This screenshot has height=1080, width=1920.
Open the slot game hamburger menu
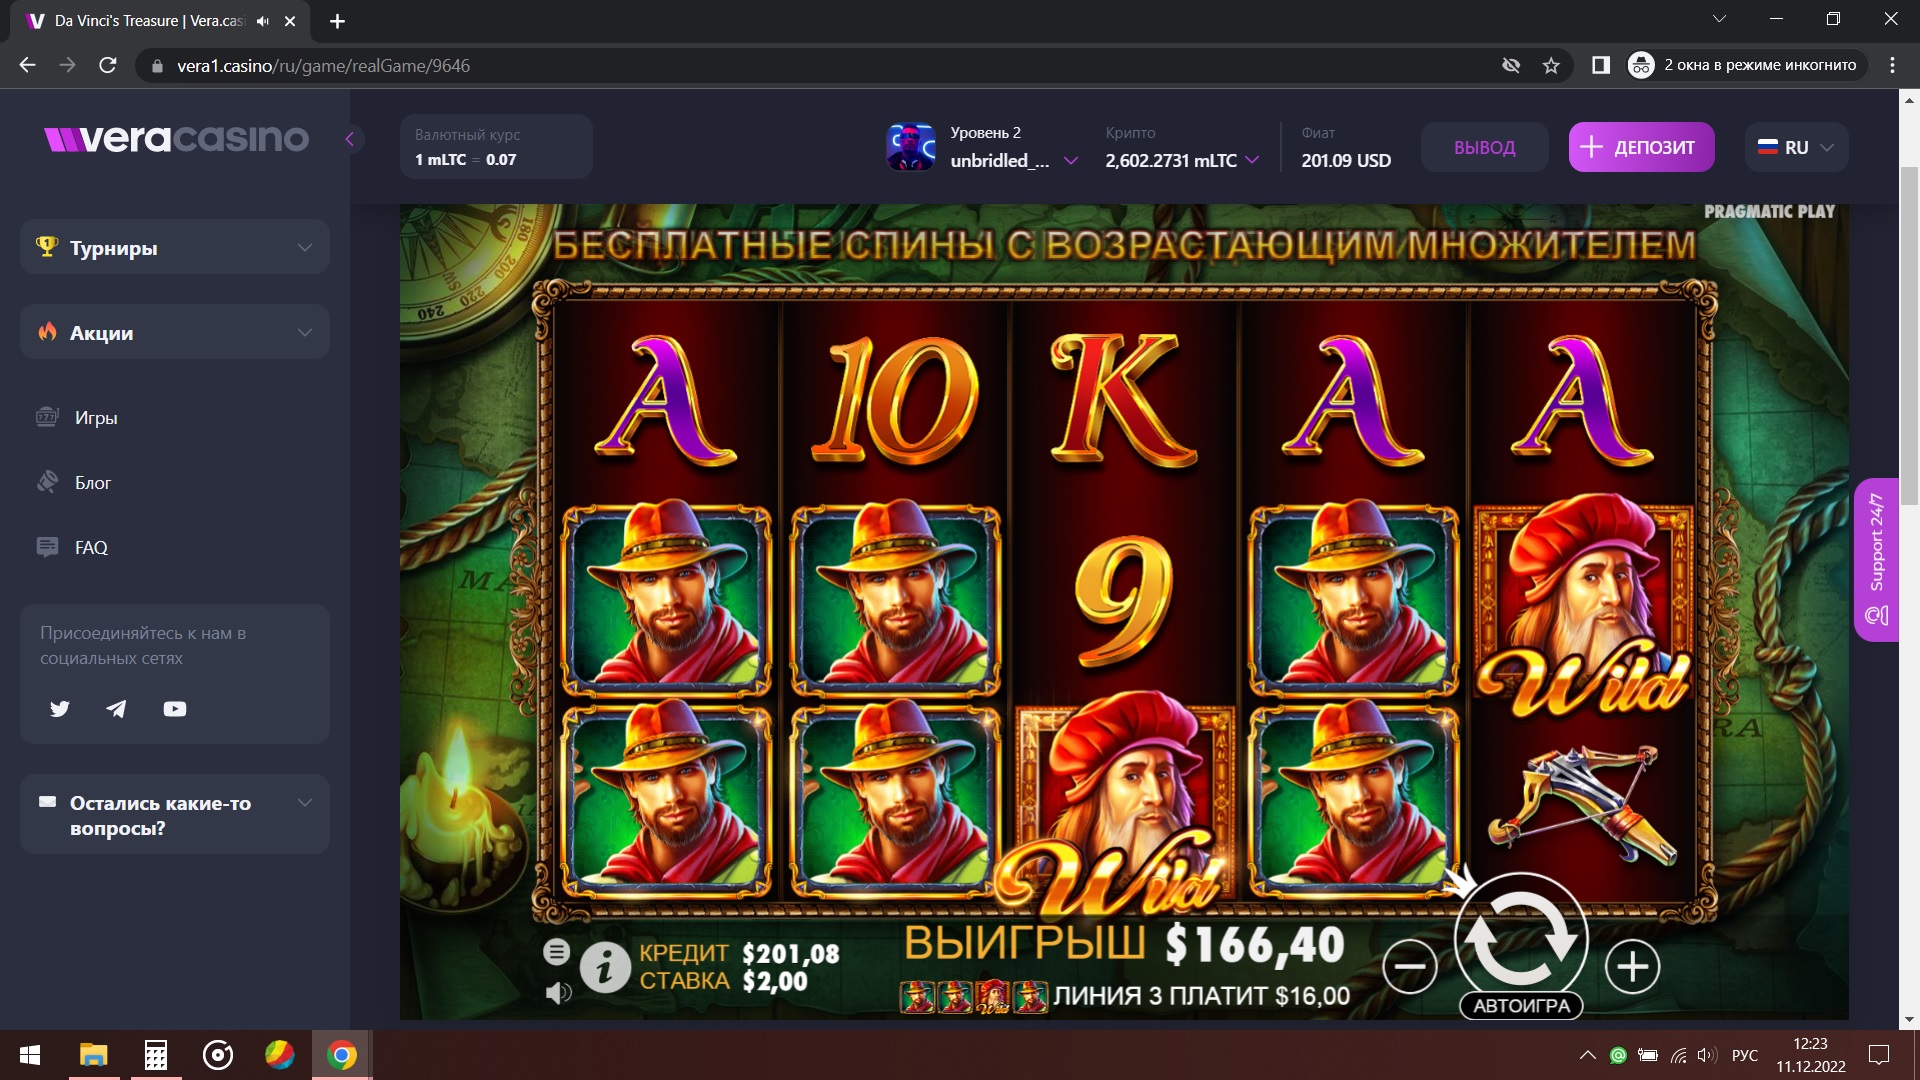(x=557, y=951)
